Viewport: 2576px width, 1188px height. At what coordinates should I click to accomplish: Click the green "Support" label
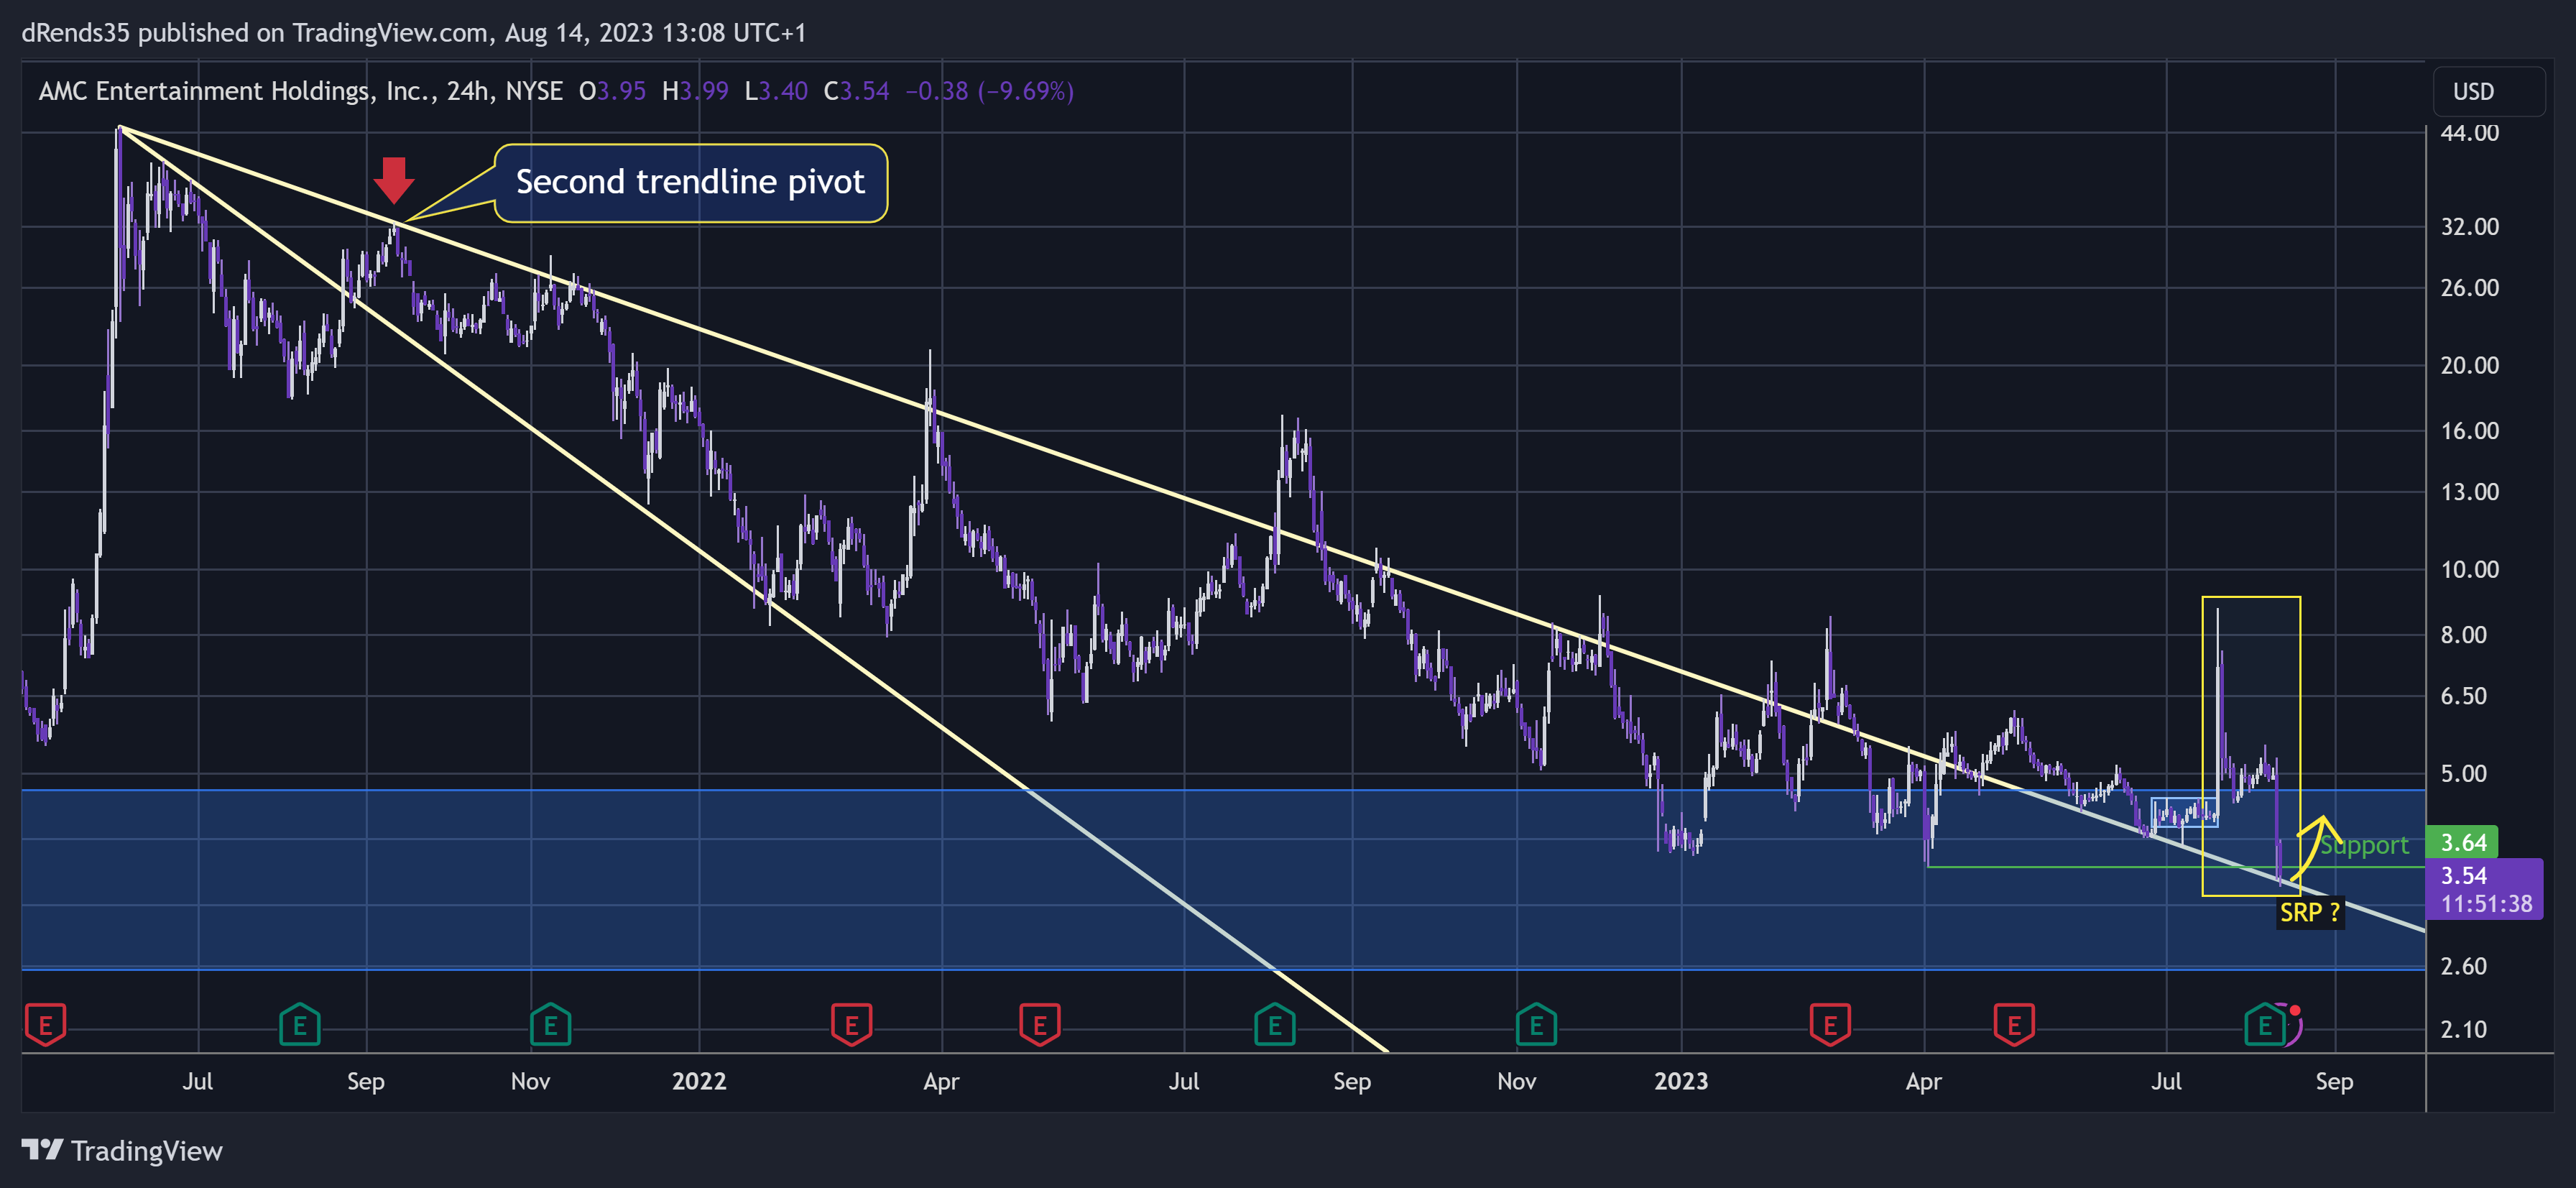click(x=2364, y=845)
